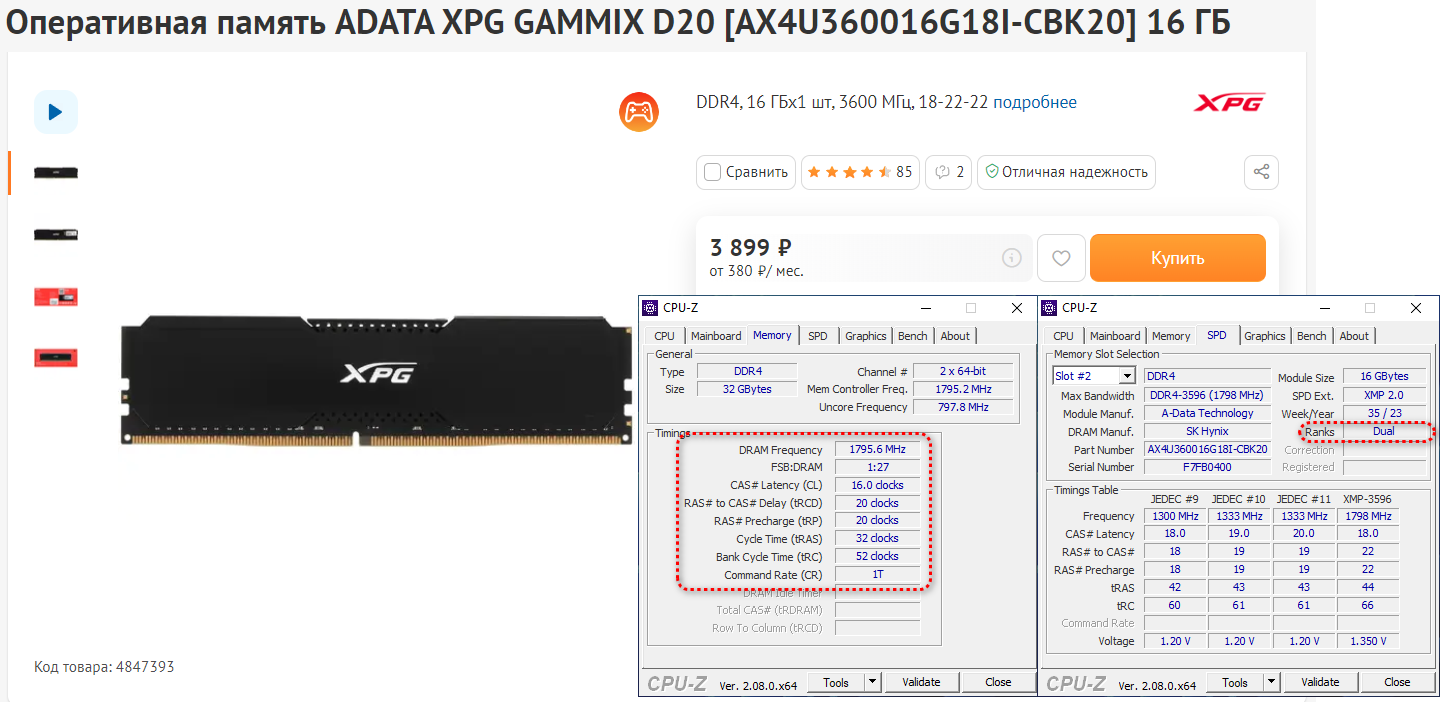Click the price info icon
Viewport: 1440px width, 702px height.
click(1012, 258)
